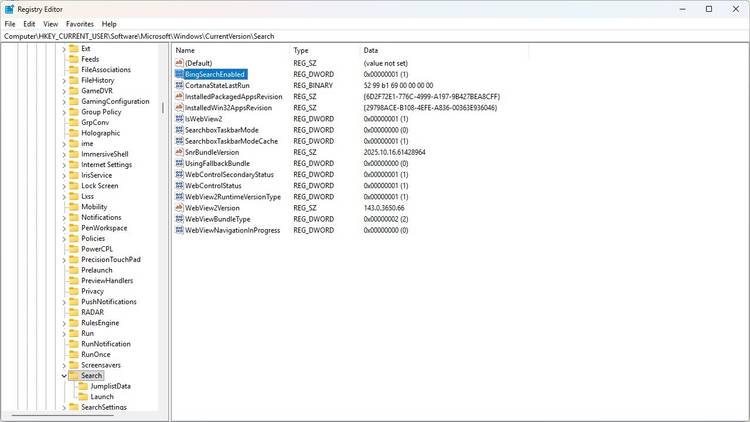This screenshot has height=422, width=750.
Task: Click the string icon beside SnrBundleVersion
Action: [x=179, y=152]
